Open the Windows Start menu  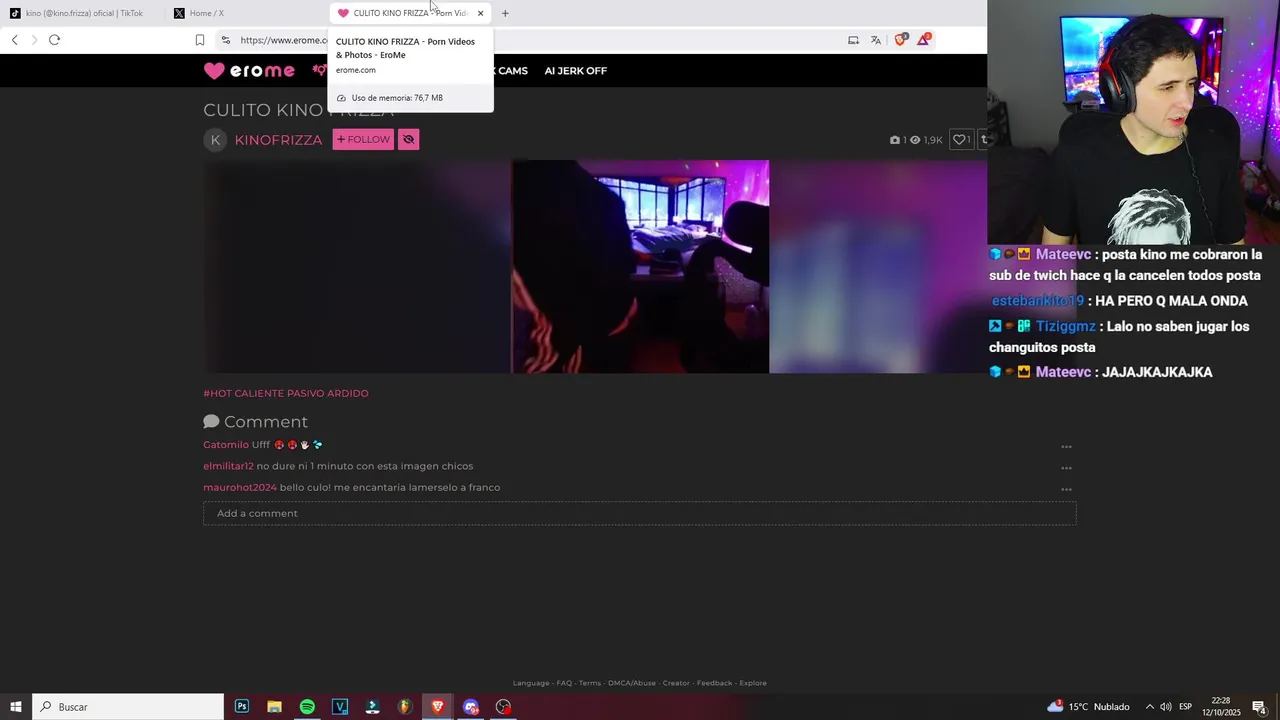coord(16,707)
